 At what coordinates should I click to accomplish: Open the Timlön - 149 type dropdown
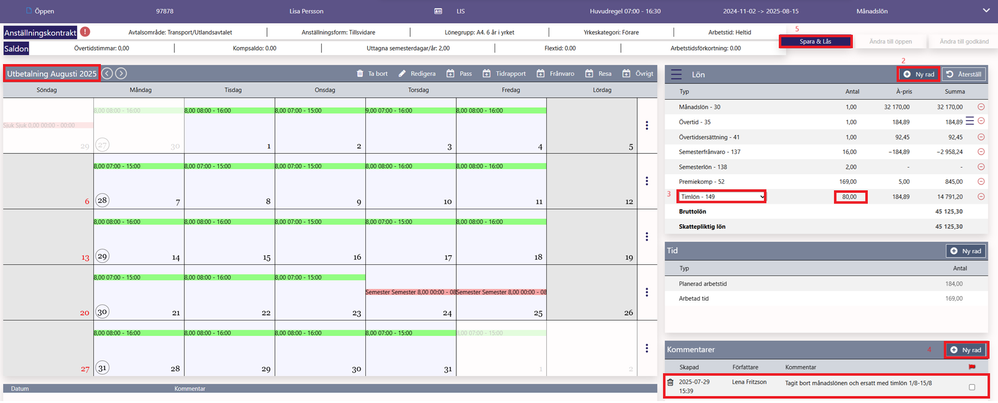point(720,197)
